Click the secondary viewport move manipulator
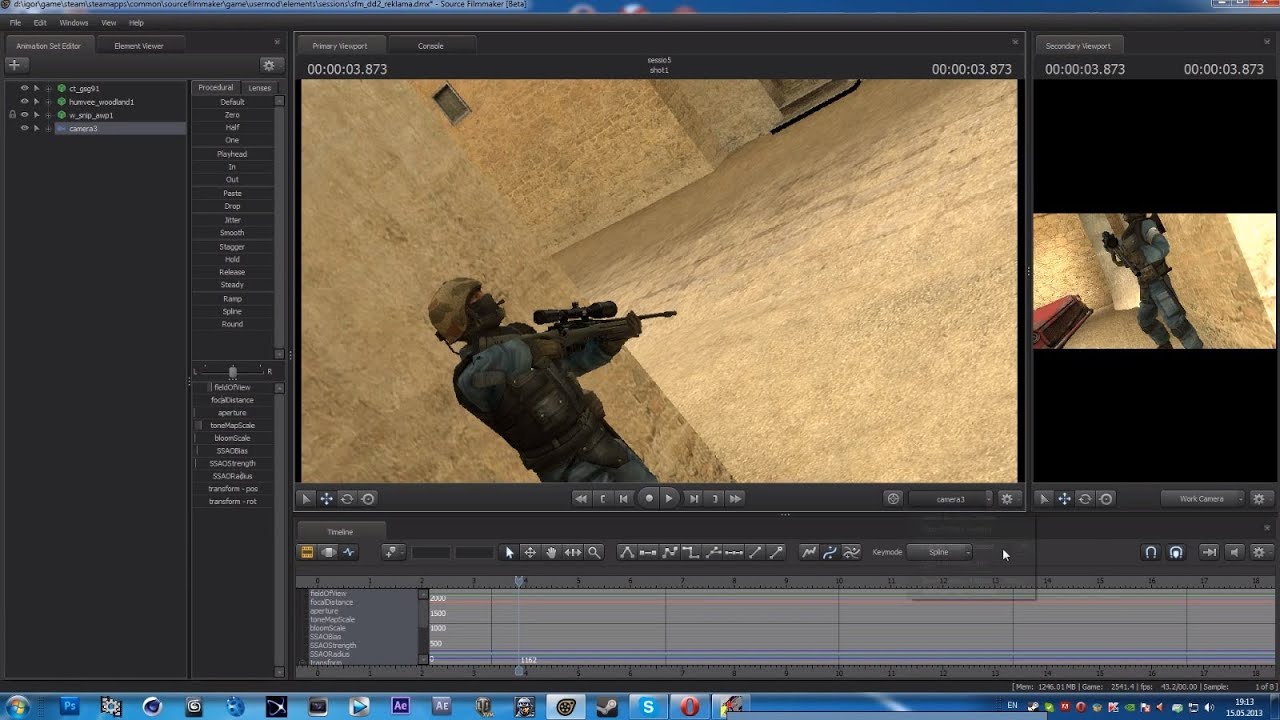The image size is (1280, 720). pyautogui.click(x=1064, y=498)
